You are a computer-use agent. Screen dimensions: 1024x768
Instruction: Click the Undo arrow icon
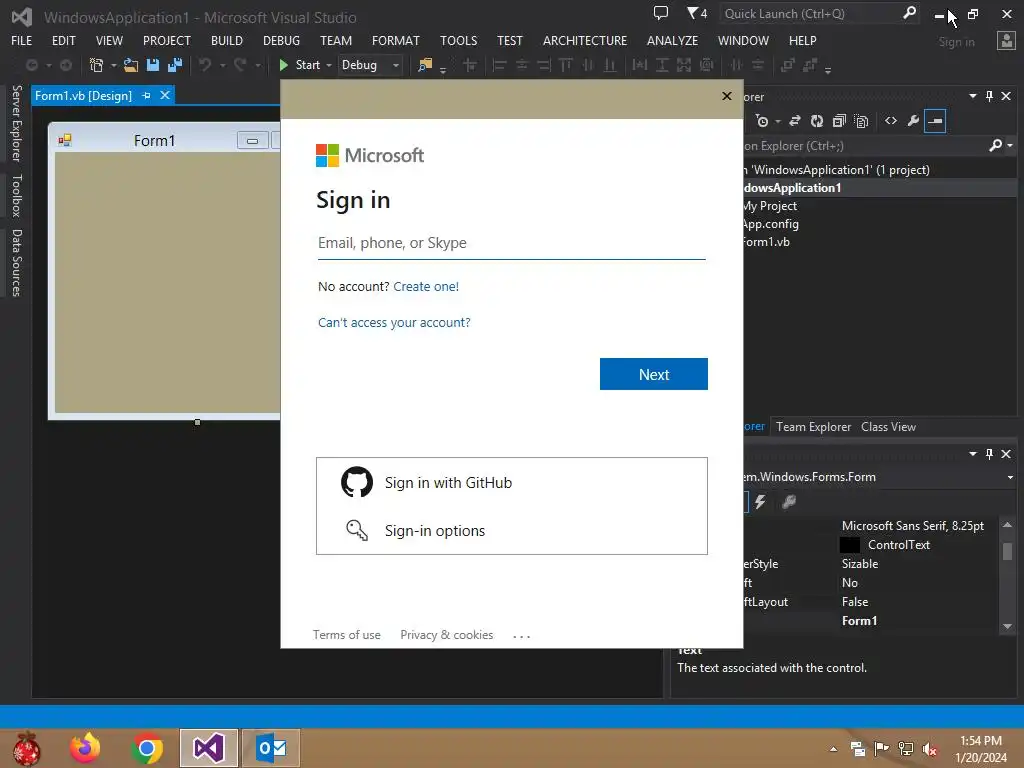(x=205, y=65)
